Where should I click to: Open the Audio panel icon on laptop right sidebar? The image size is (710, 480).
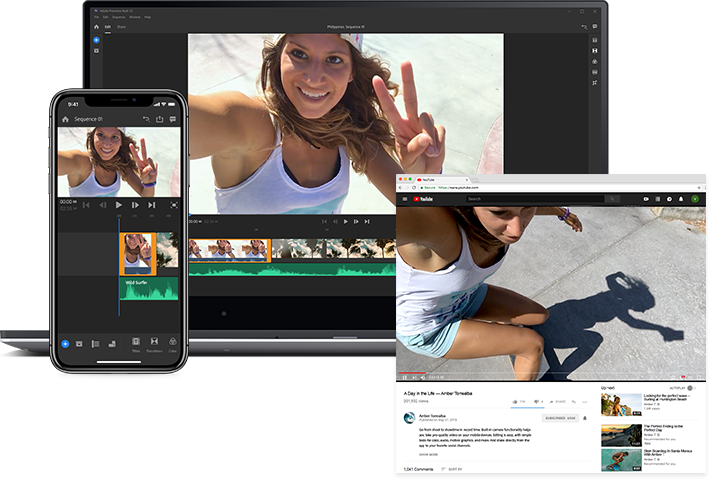pos(595,72)
